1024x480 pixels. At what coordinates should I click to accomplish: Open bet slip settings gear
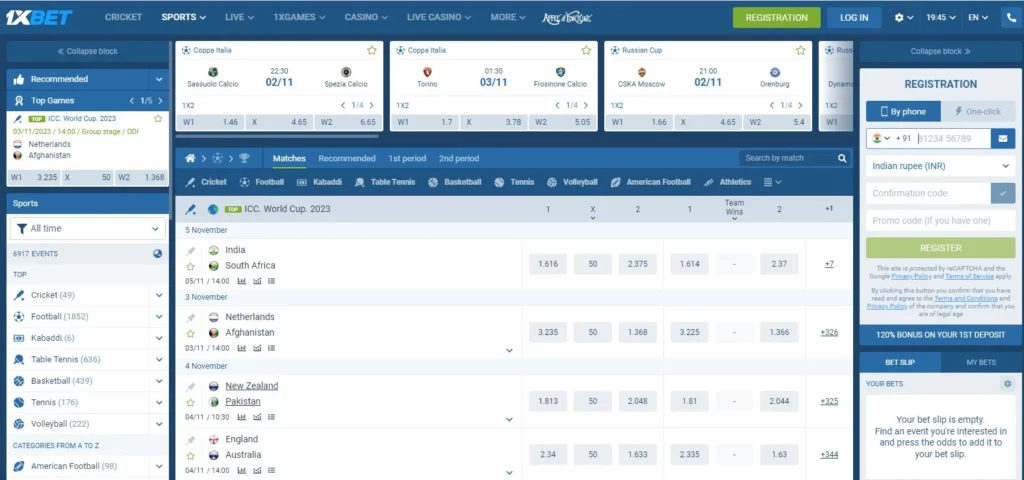1008,384
